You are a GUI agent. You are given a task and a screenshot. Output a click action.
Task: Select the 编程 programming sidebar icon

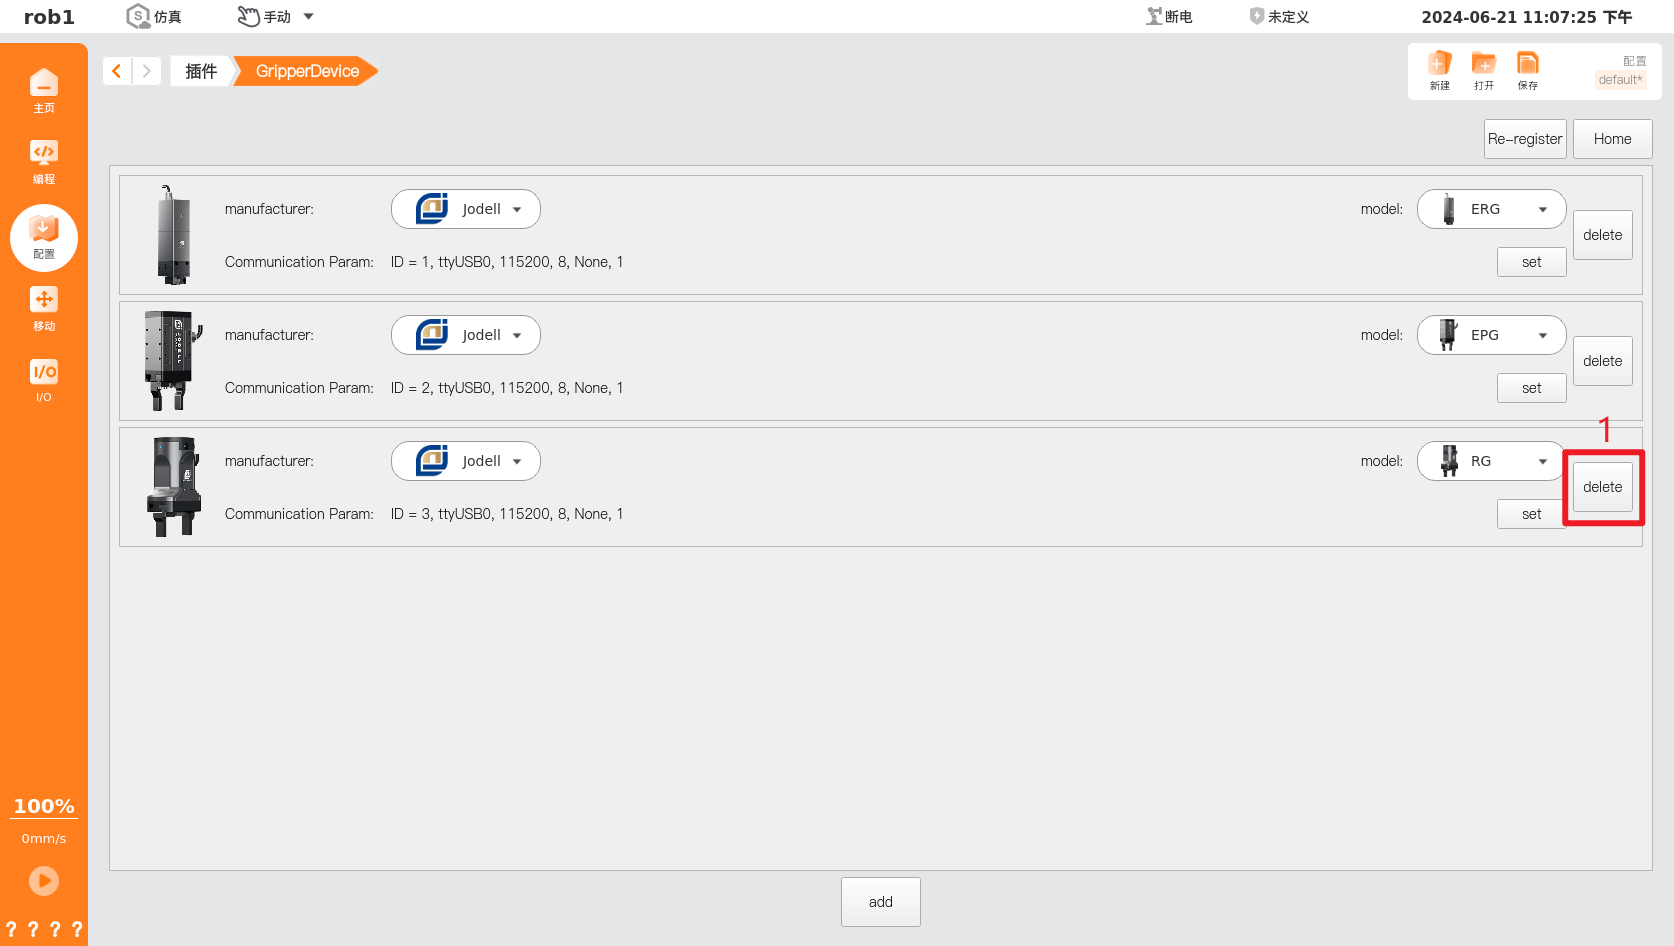(44, 160)
